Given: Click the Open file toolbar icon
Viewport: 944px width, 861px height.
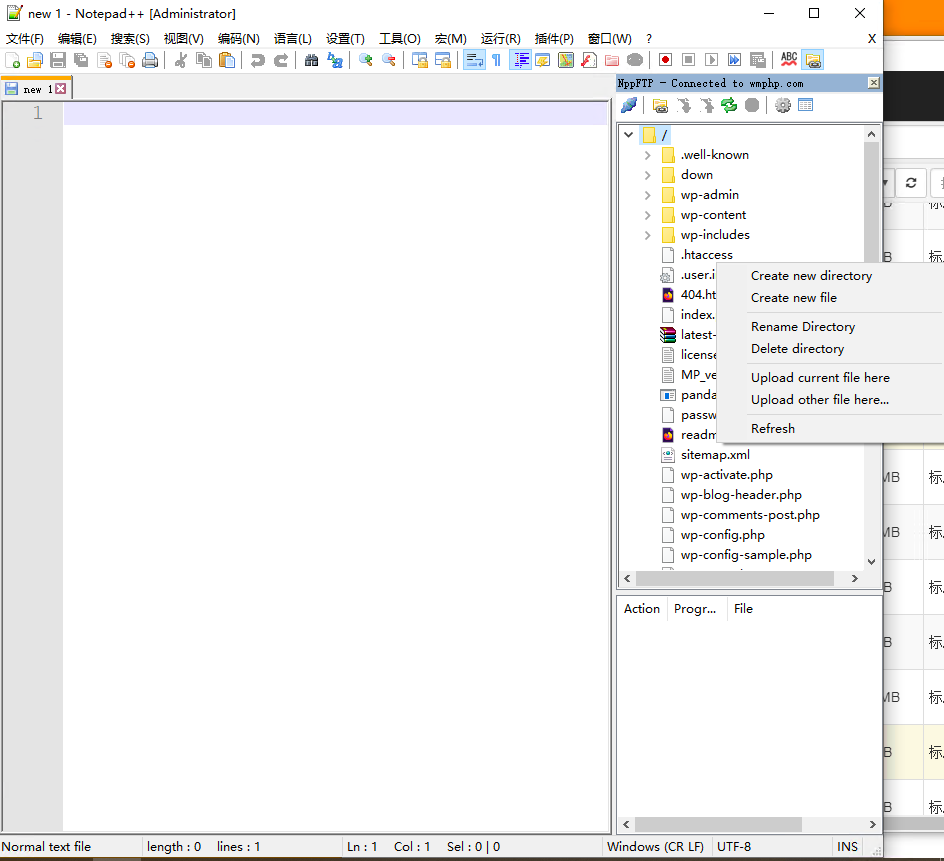Looking at the screenshot, I should (35, 60).
